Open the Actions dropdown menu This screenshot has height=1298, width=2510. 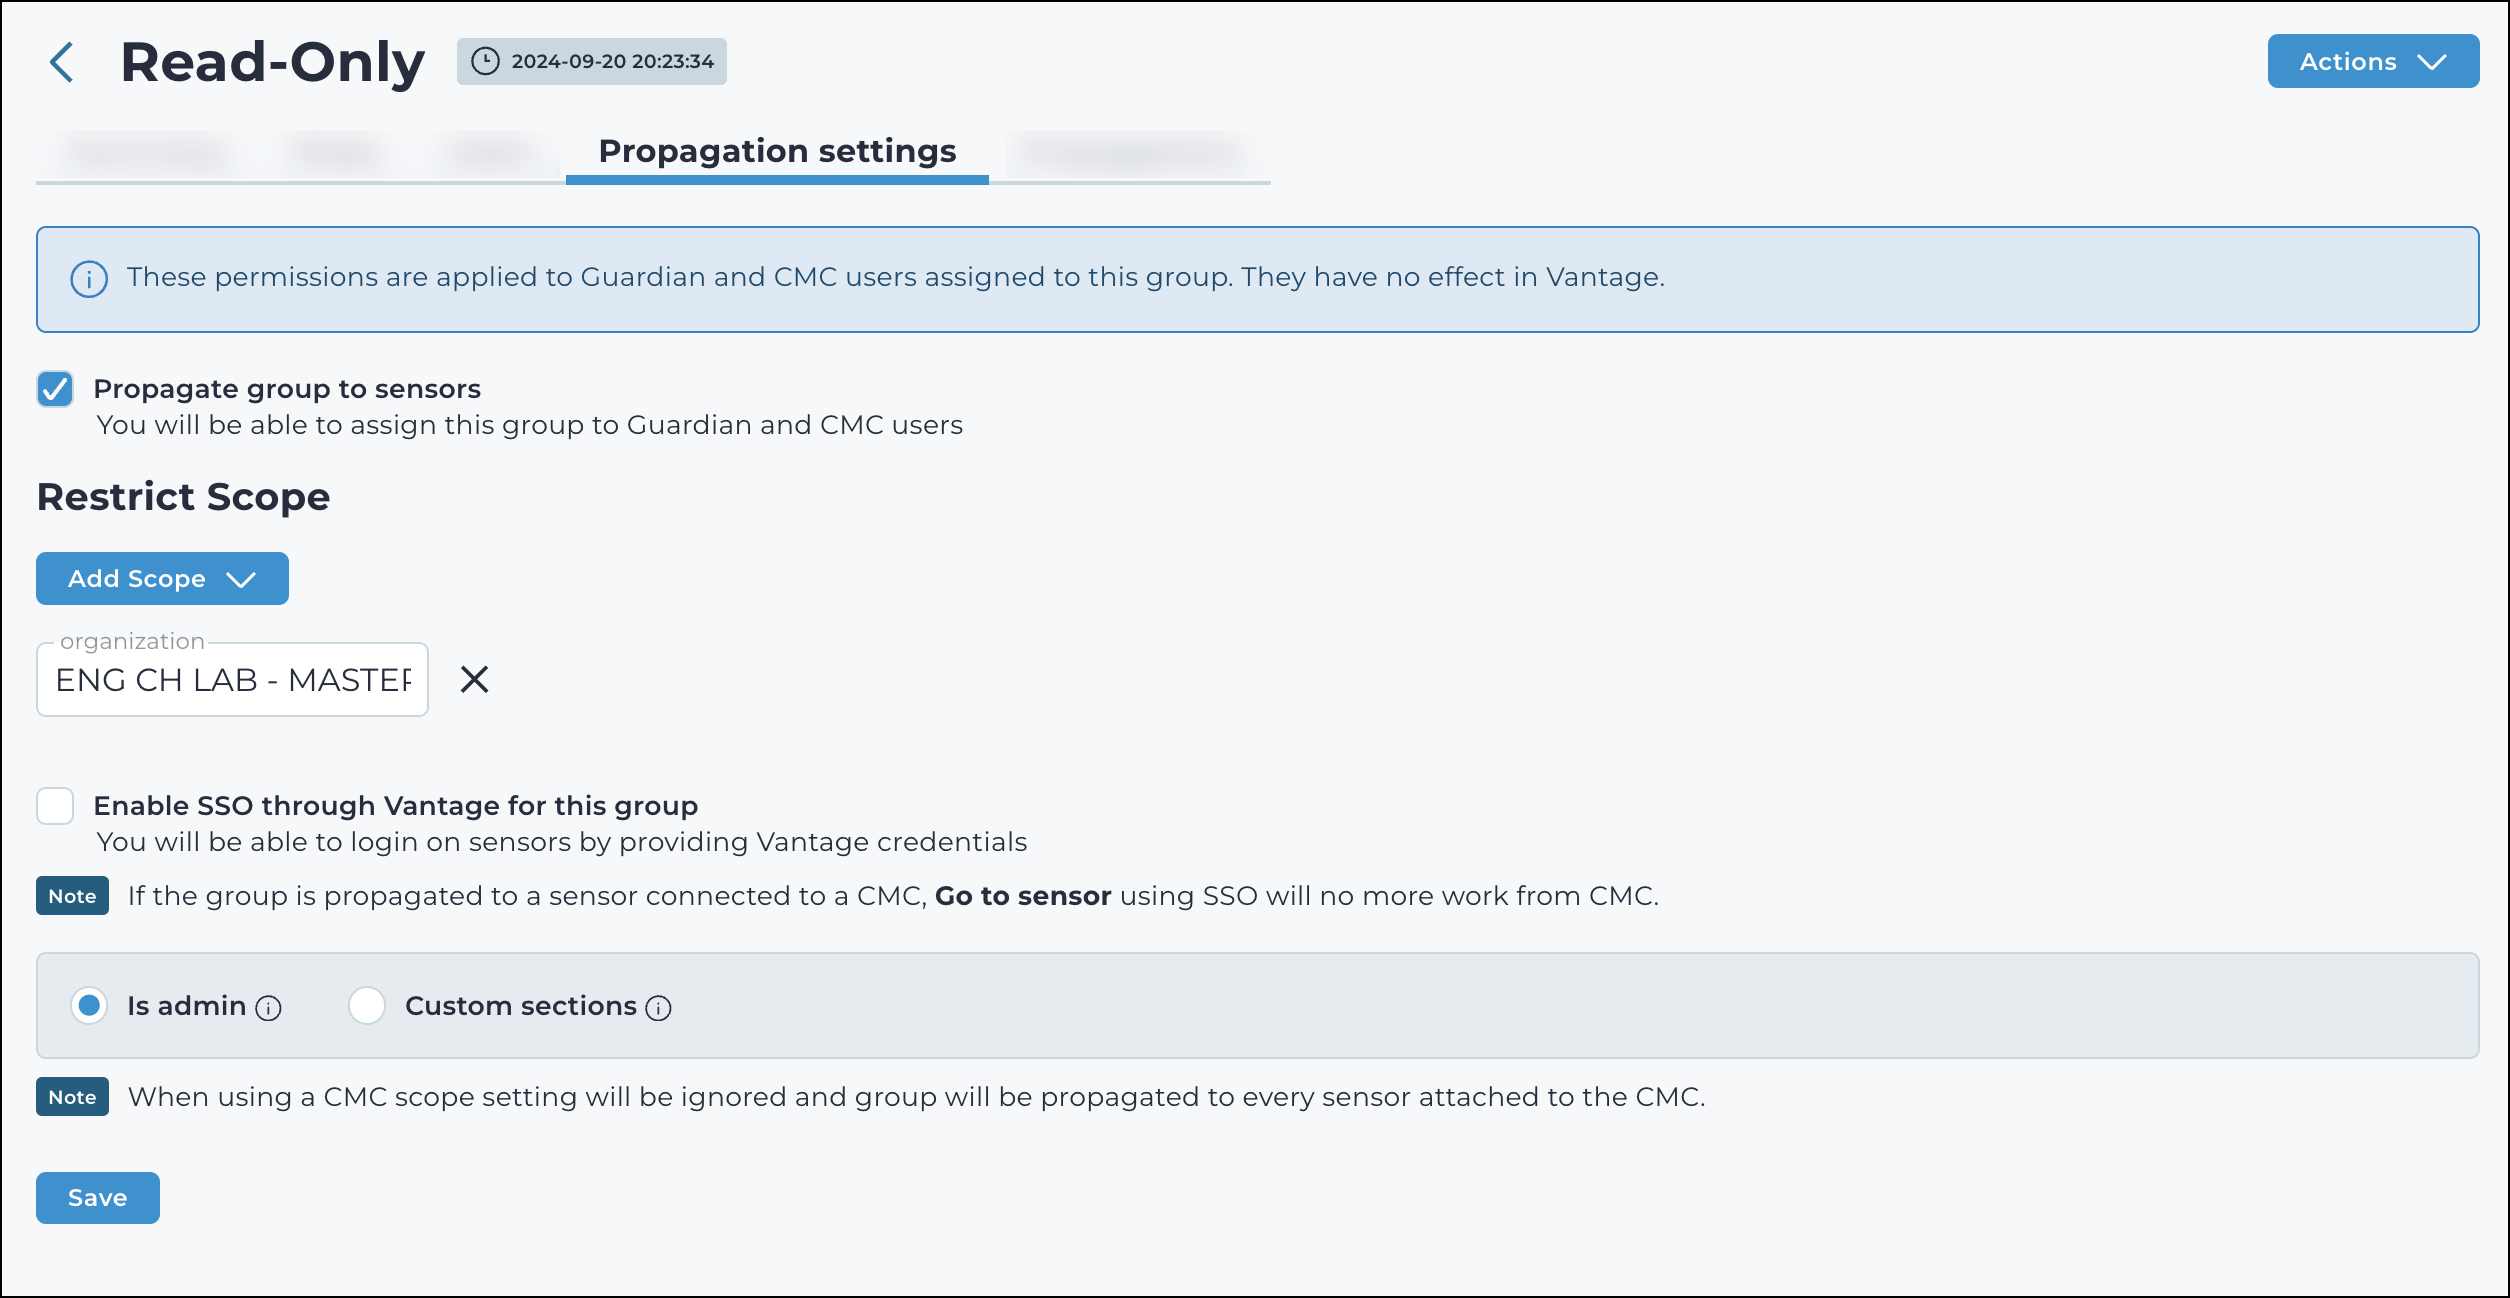tap(2372, 61)
